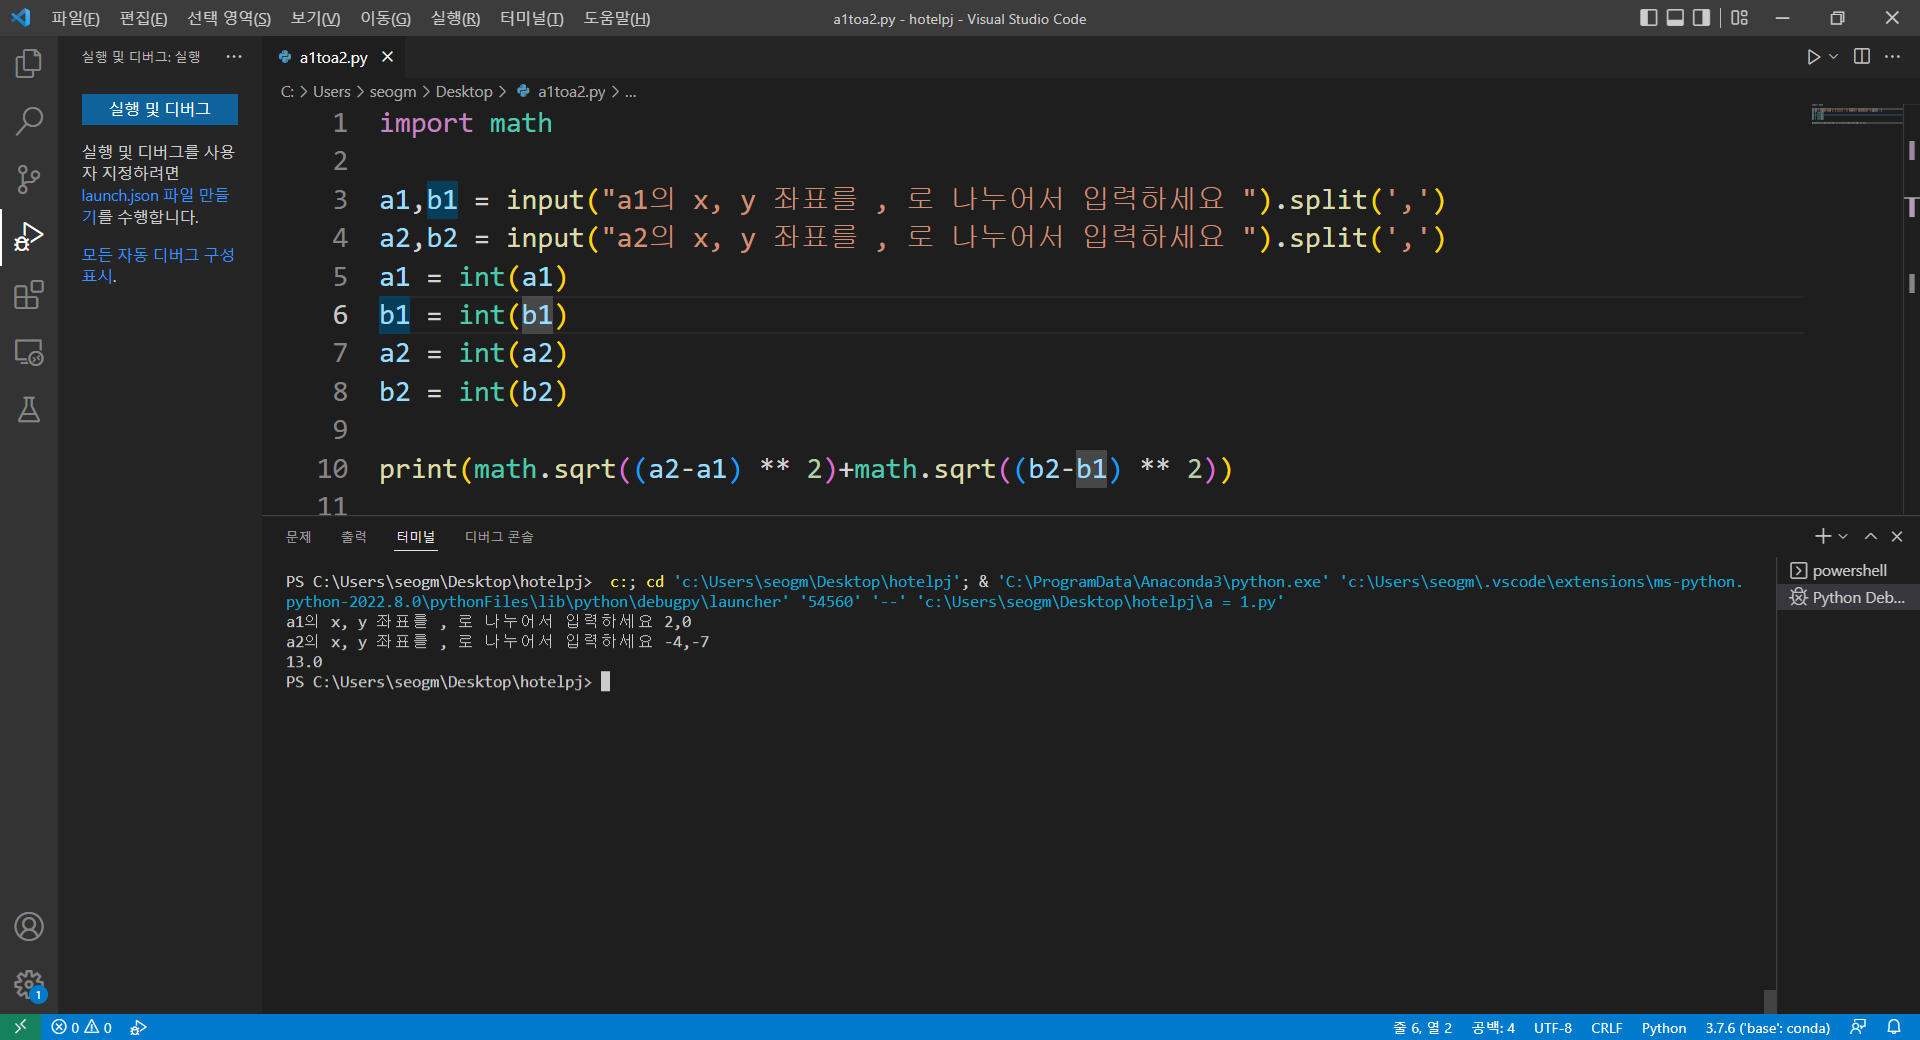Select Python interpreter 3.7.6 conda

pyautogui.click(x=1767, y=1027)
